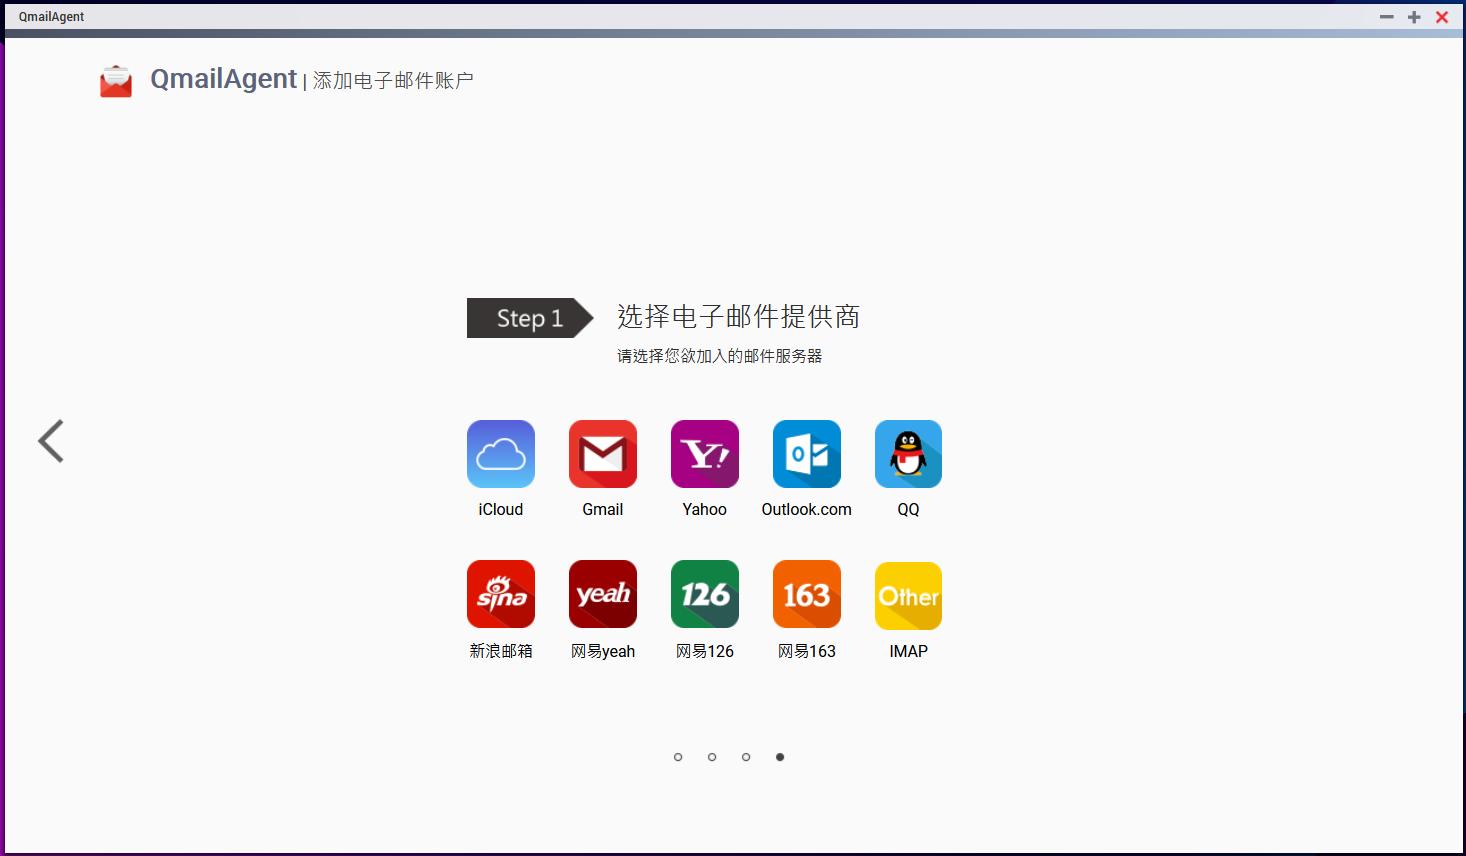This screenshot has width=1466, height=856.
Task: Pick Outlook.com as your provider
Action: click(x=806, y=454)
